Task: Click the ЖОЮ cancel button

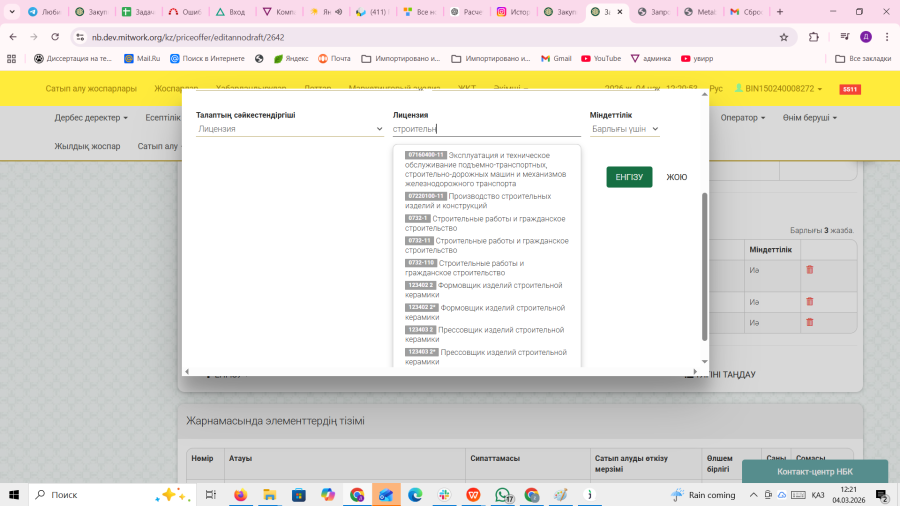Action: point(677,177)
